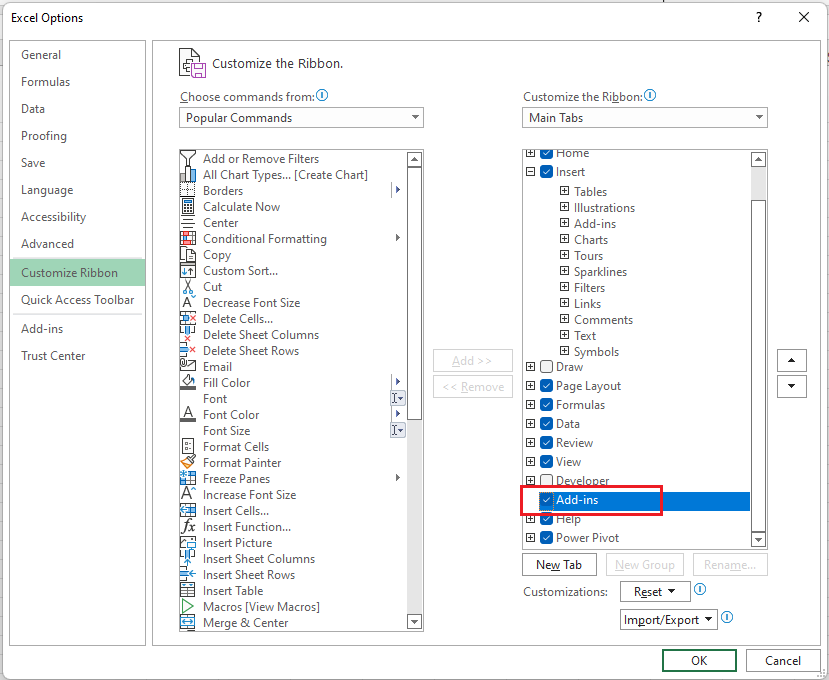Click the Decrease Font Size icon

coord(188,302)
